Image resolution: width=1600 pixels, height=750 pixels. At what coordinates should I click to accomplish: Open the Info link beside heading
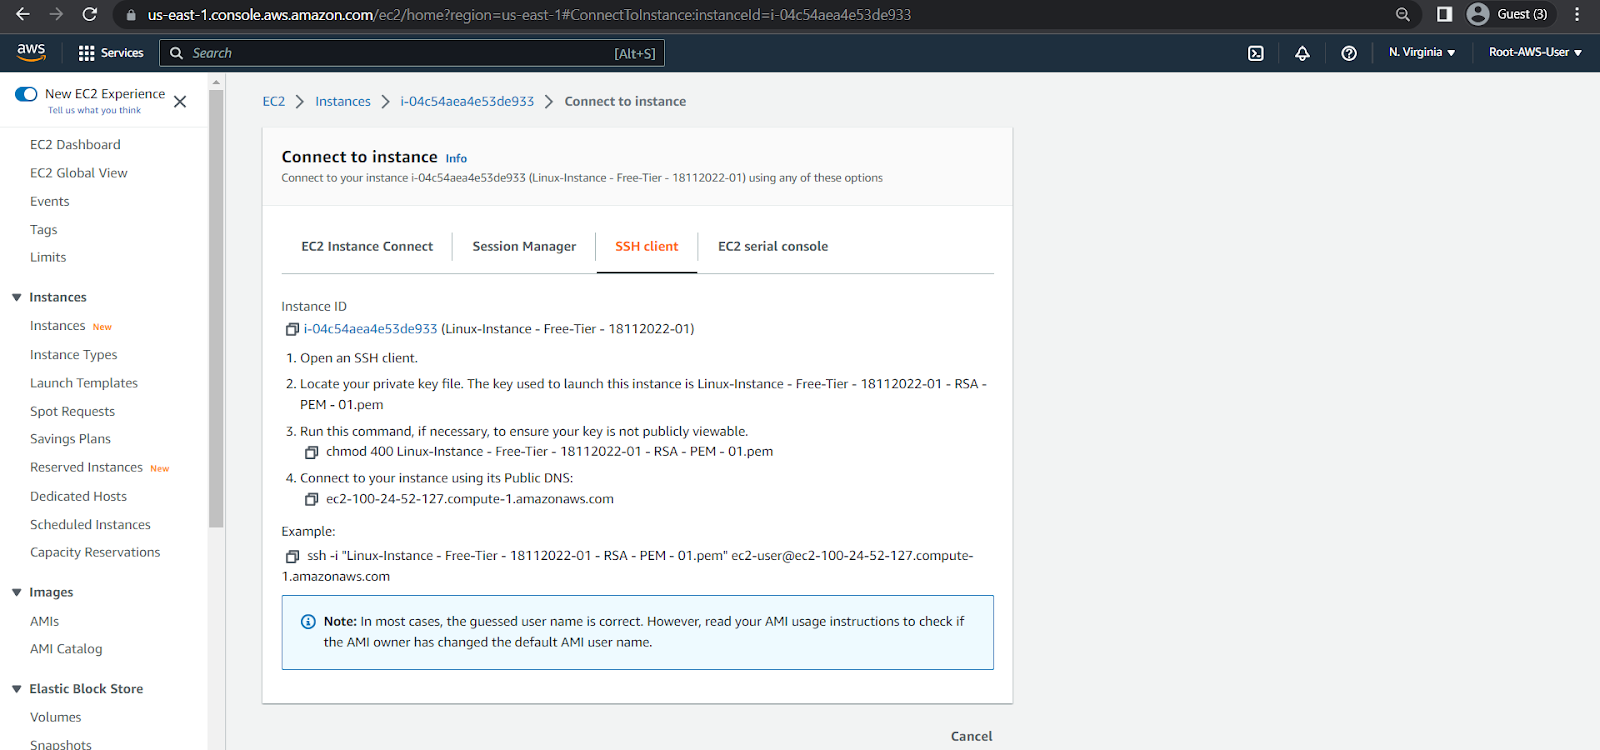coord(456,158)
